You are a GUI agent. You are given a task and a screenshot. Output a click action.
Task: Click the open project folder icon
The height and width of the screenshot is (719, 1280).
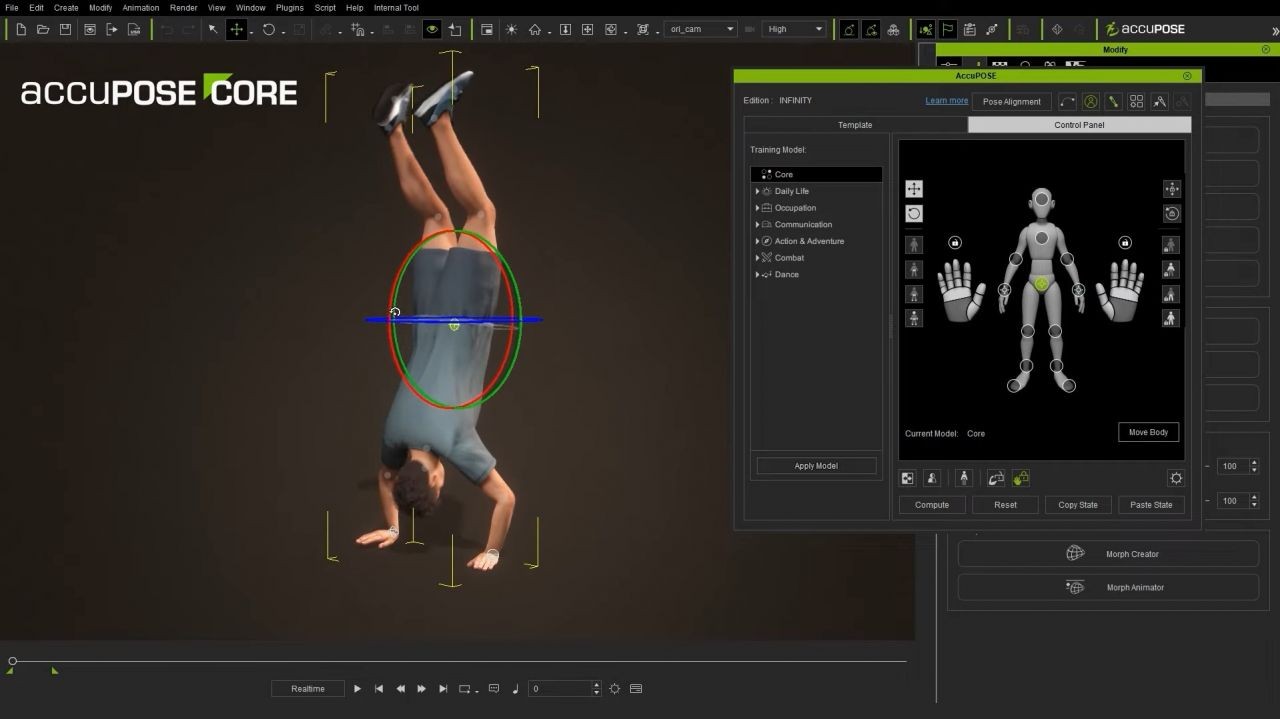point(43,30)
